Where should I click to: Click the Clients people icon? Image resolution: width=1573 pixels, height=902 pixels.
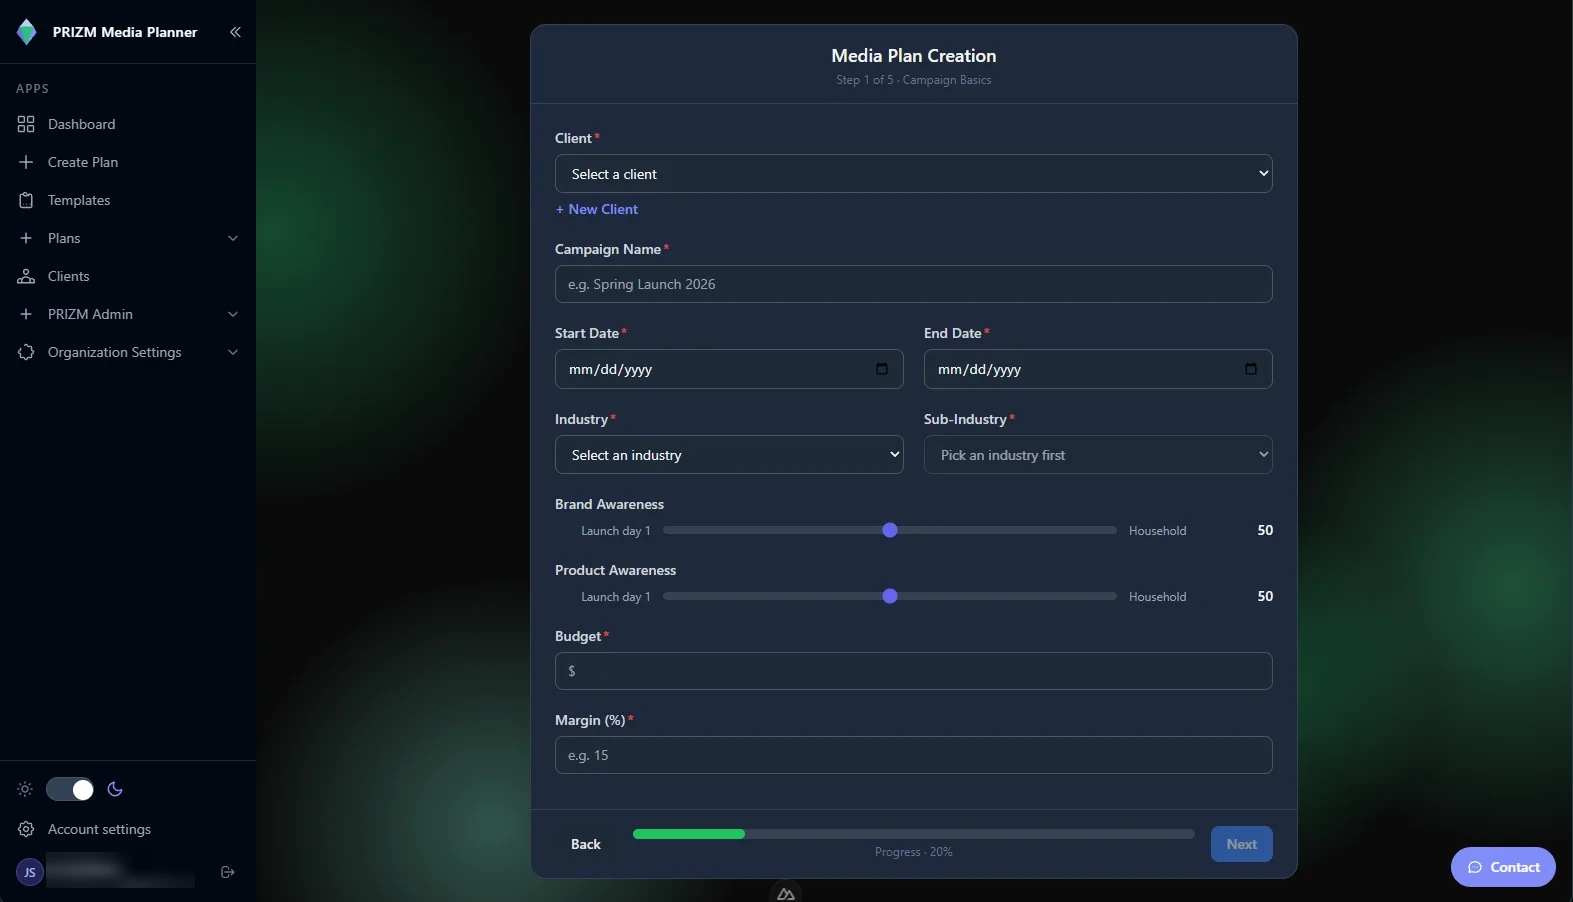(x=26, y=276)
